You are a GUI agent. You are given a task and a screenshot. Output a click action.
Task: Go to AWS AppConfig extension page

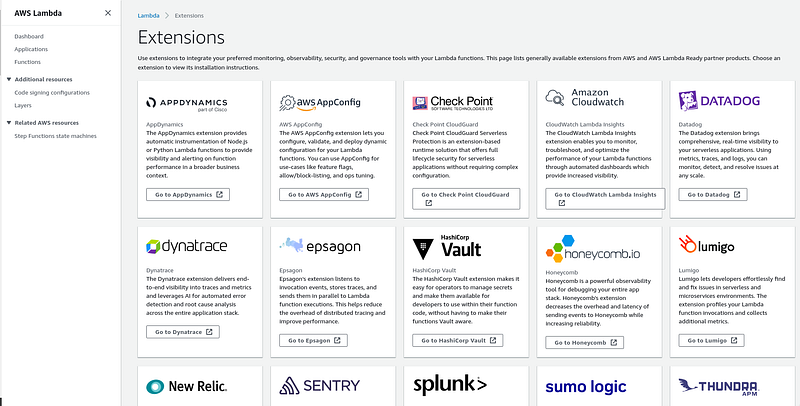324,194
